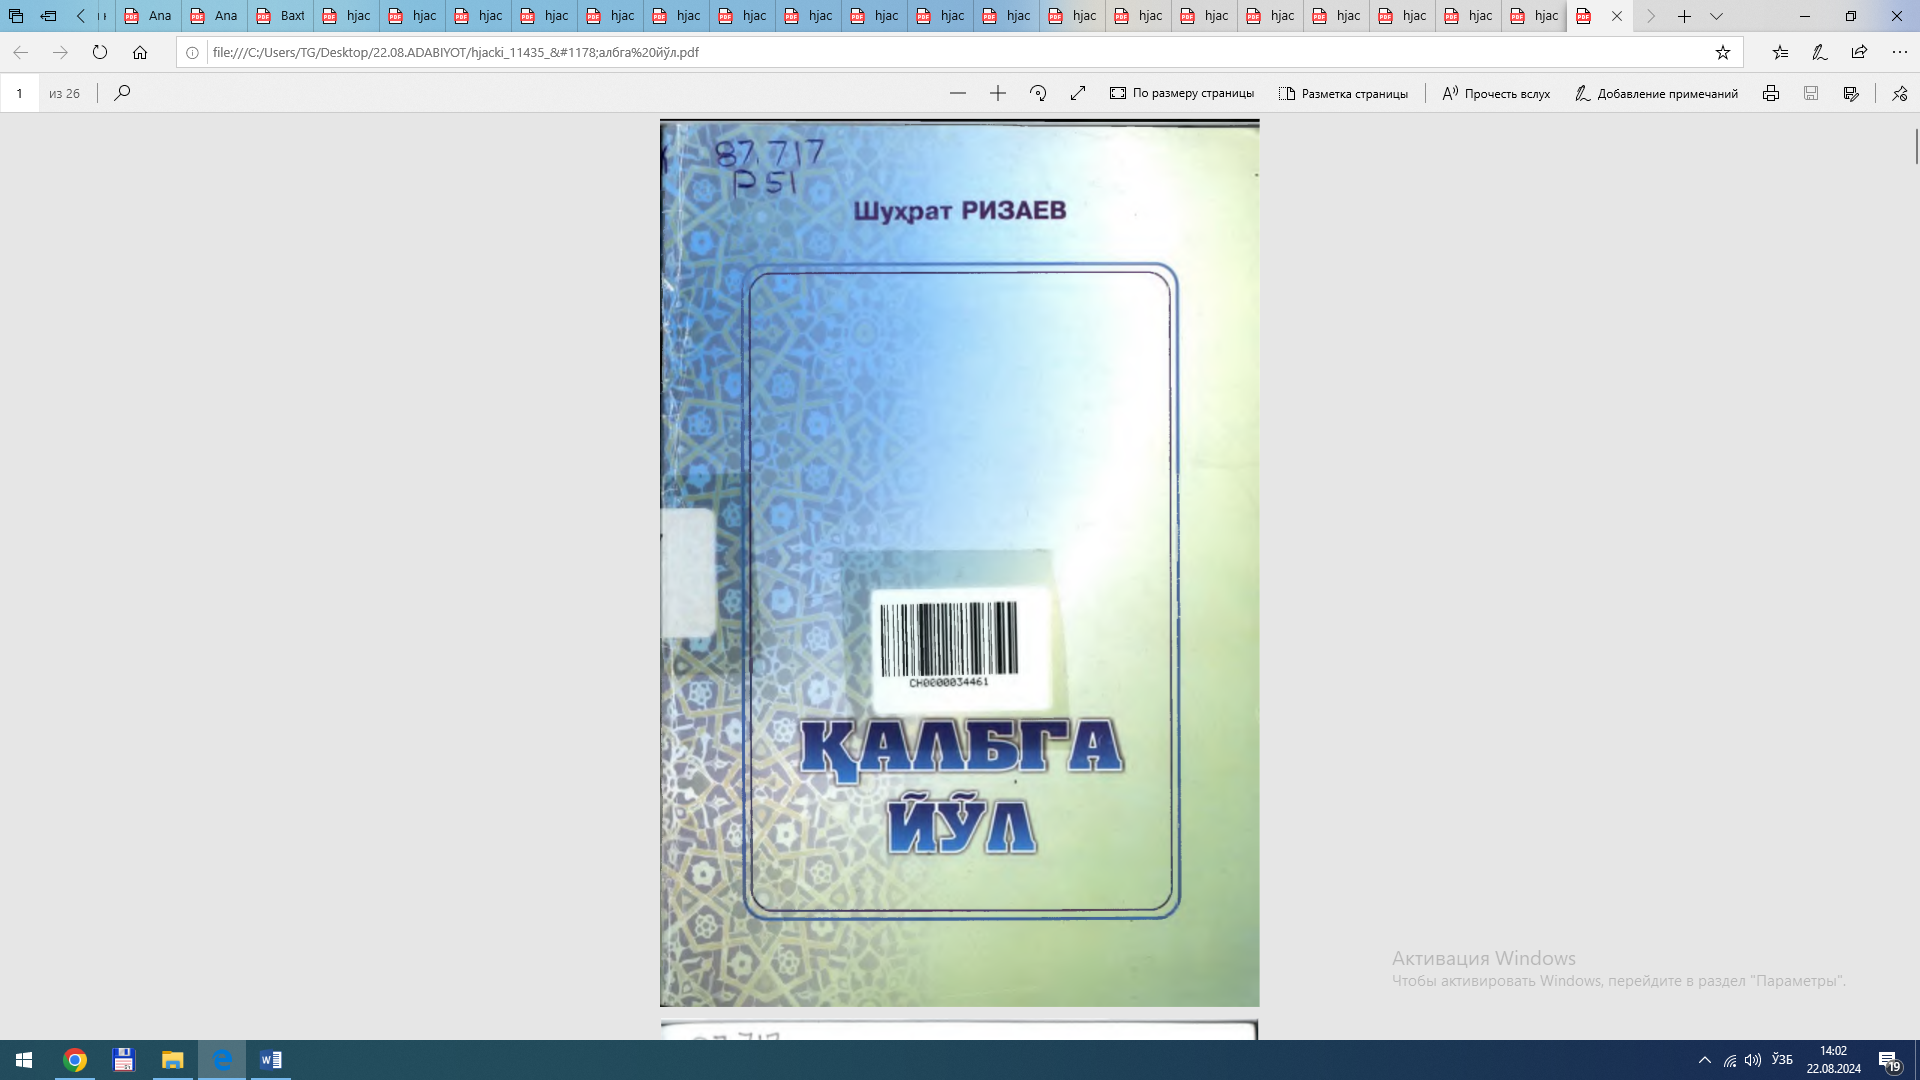Open the tab list dropdown chevron
This screenshot has height=1080, width=1920.
coord(1716,16)
